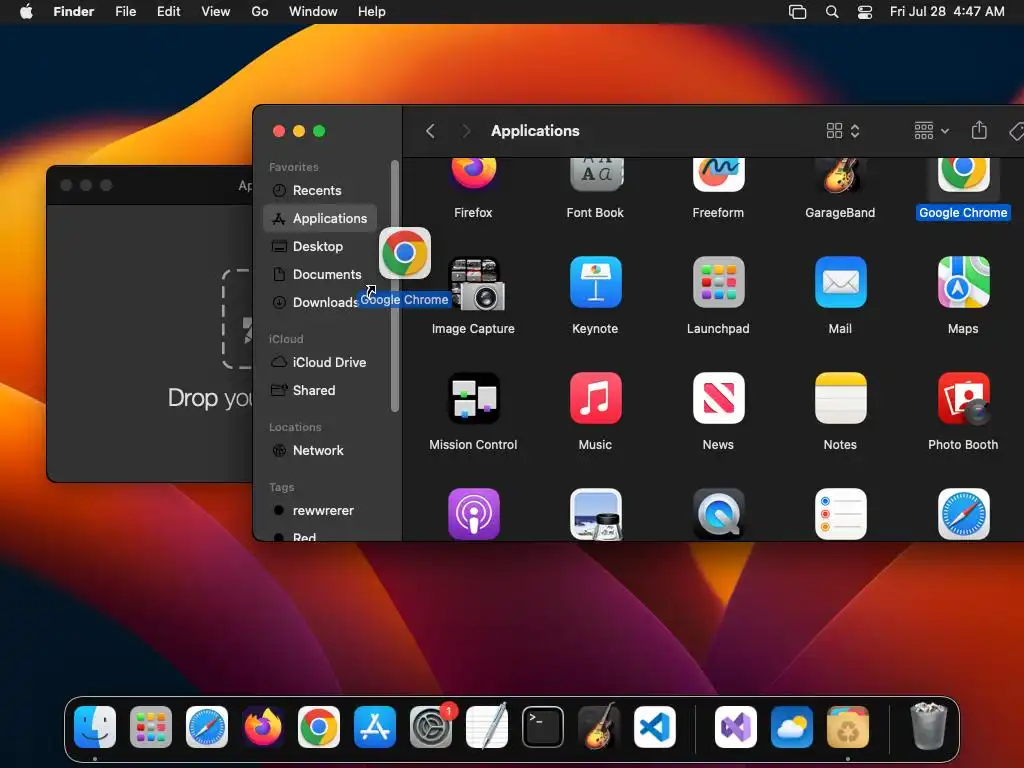Open the Help menu
The width and height of the screenshot is (1024, 768).
pyautogui.click(x=372, y=12)
